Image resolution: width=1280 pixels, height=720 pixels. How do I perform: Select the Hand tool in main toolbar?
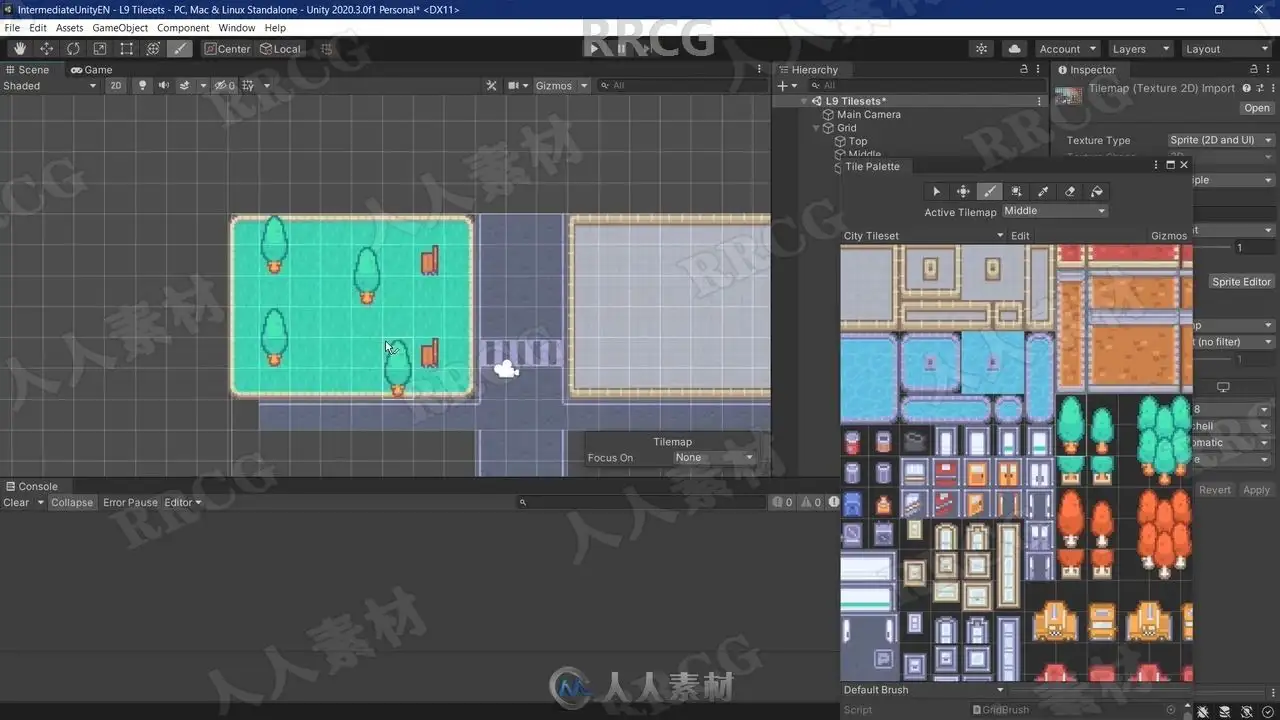[x=20, y=48]
